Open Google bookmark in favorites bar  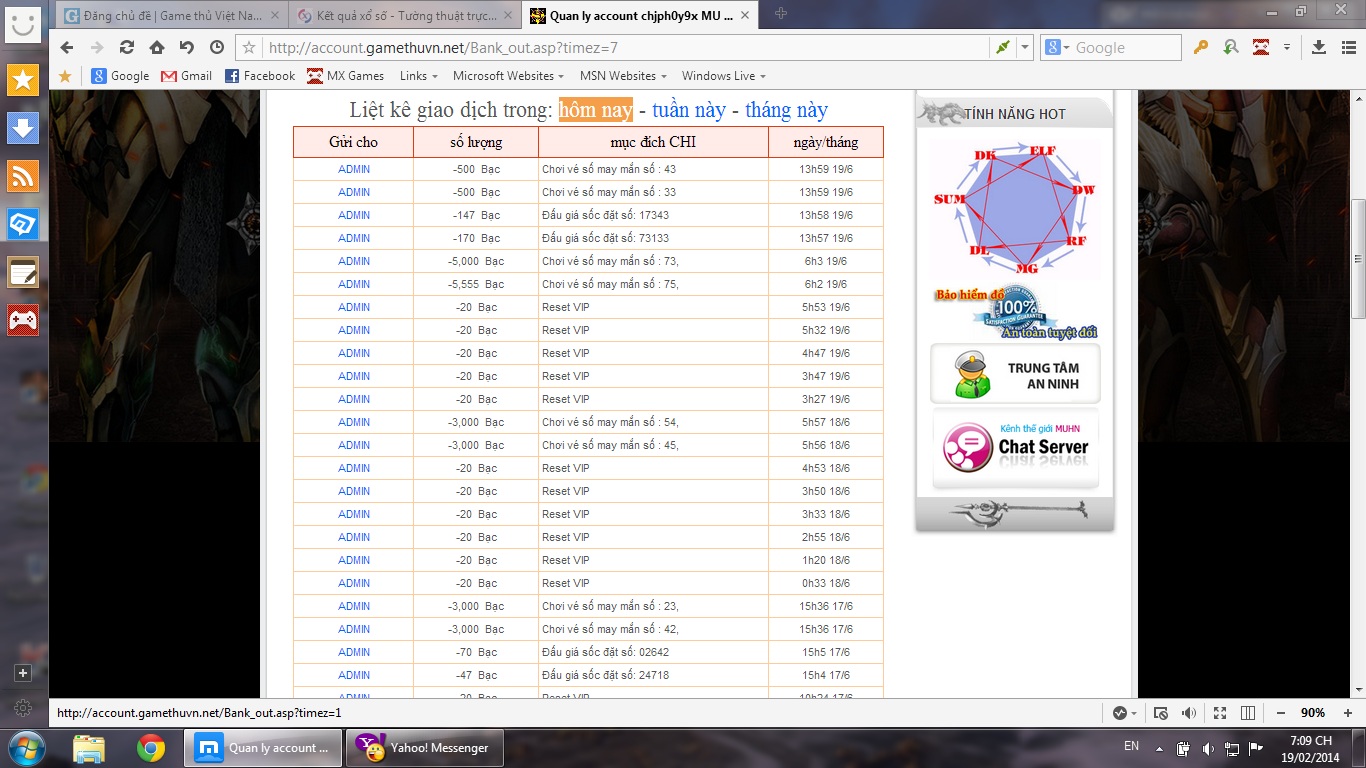tap(120, 76)
